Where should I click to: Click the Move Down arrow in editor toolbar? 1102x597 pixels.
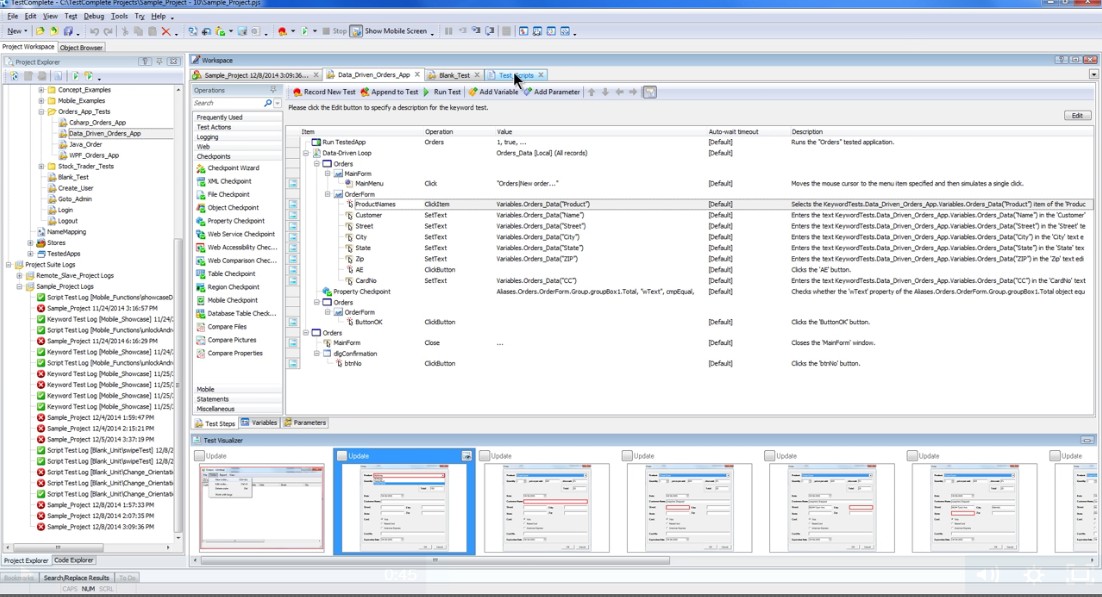(604, 92)
